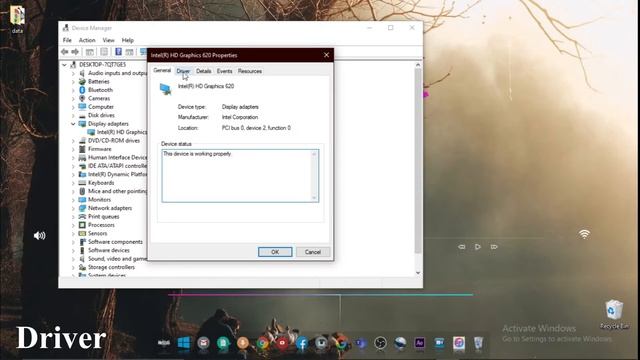Open the File menu in Device Manager
The image size is (640, 360).
coord(67,40)
